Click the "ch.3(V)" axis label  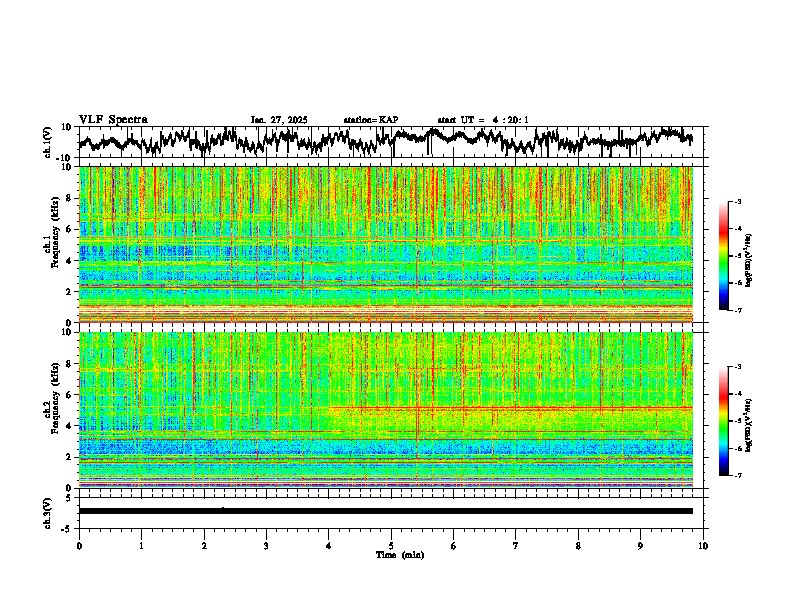pyautogui.click(x=49, y=514)
